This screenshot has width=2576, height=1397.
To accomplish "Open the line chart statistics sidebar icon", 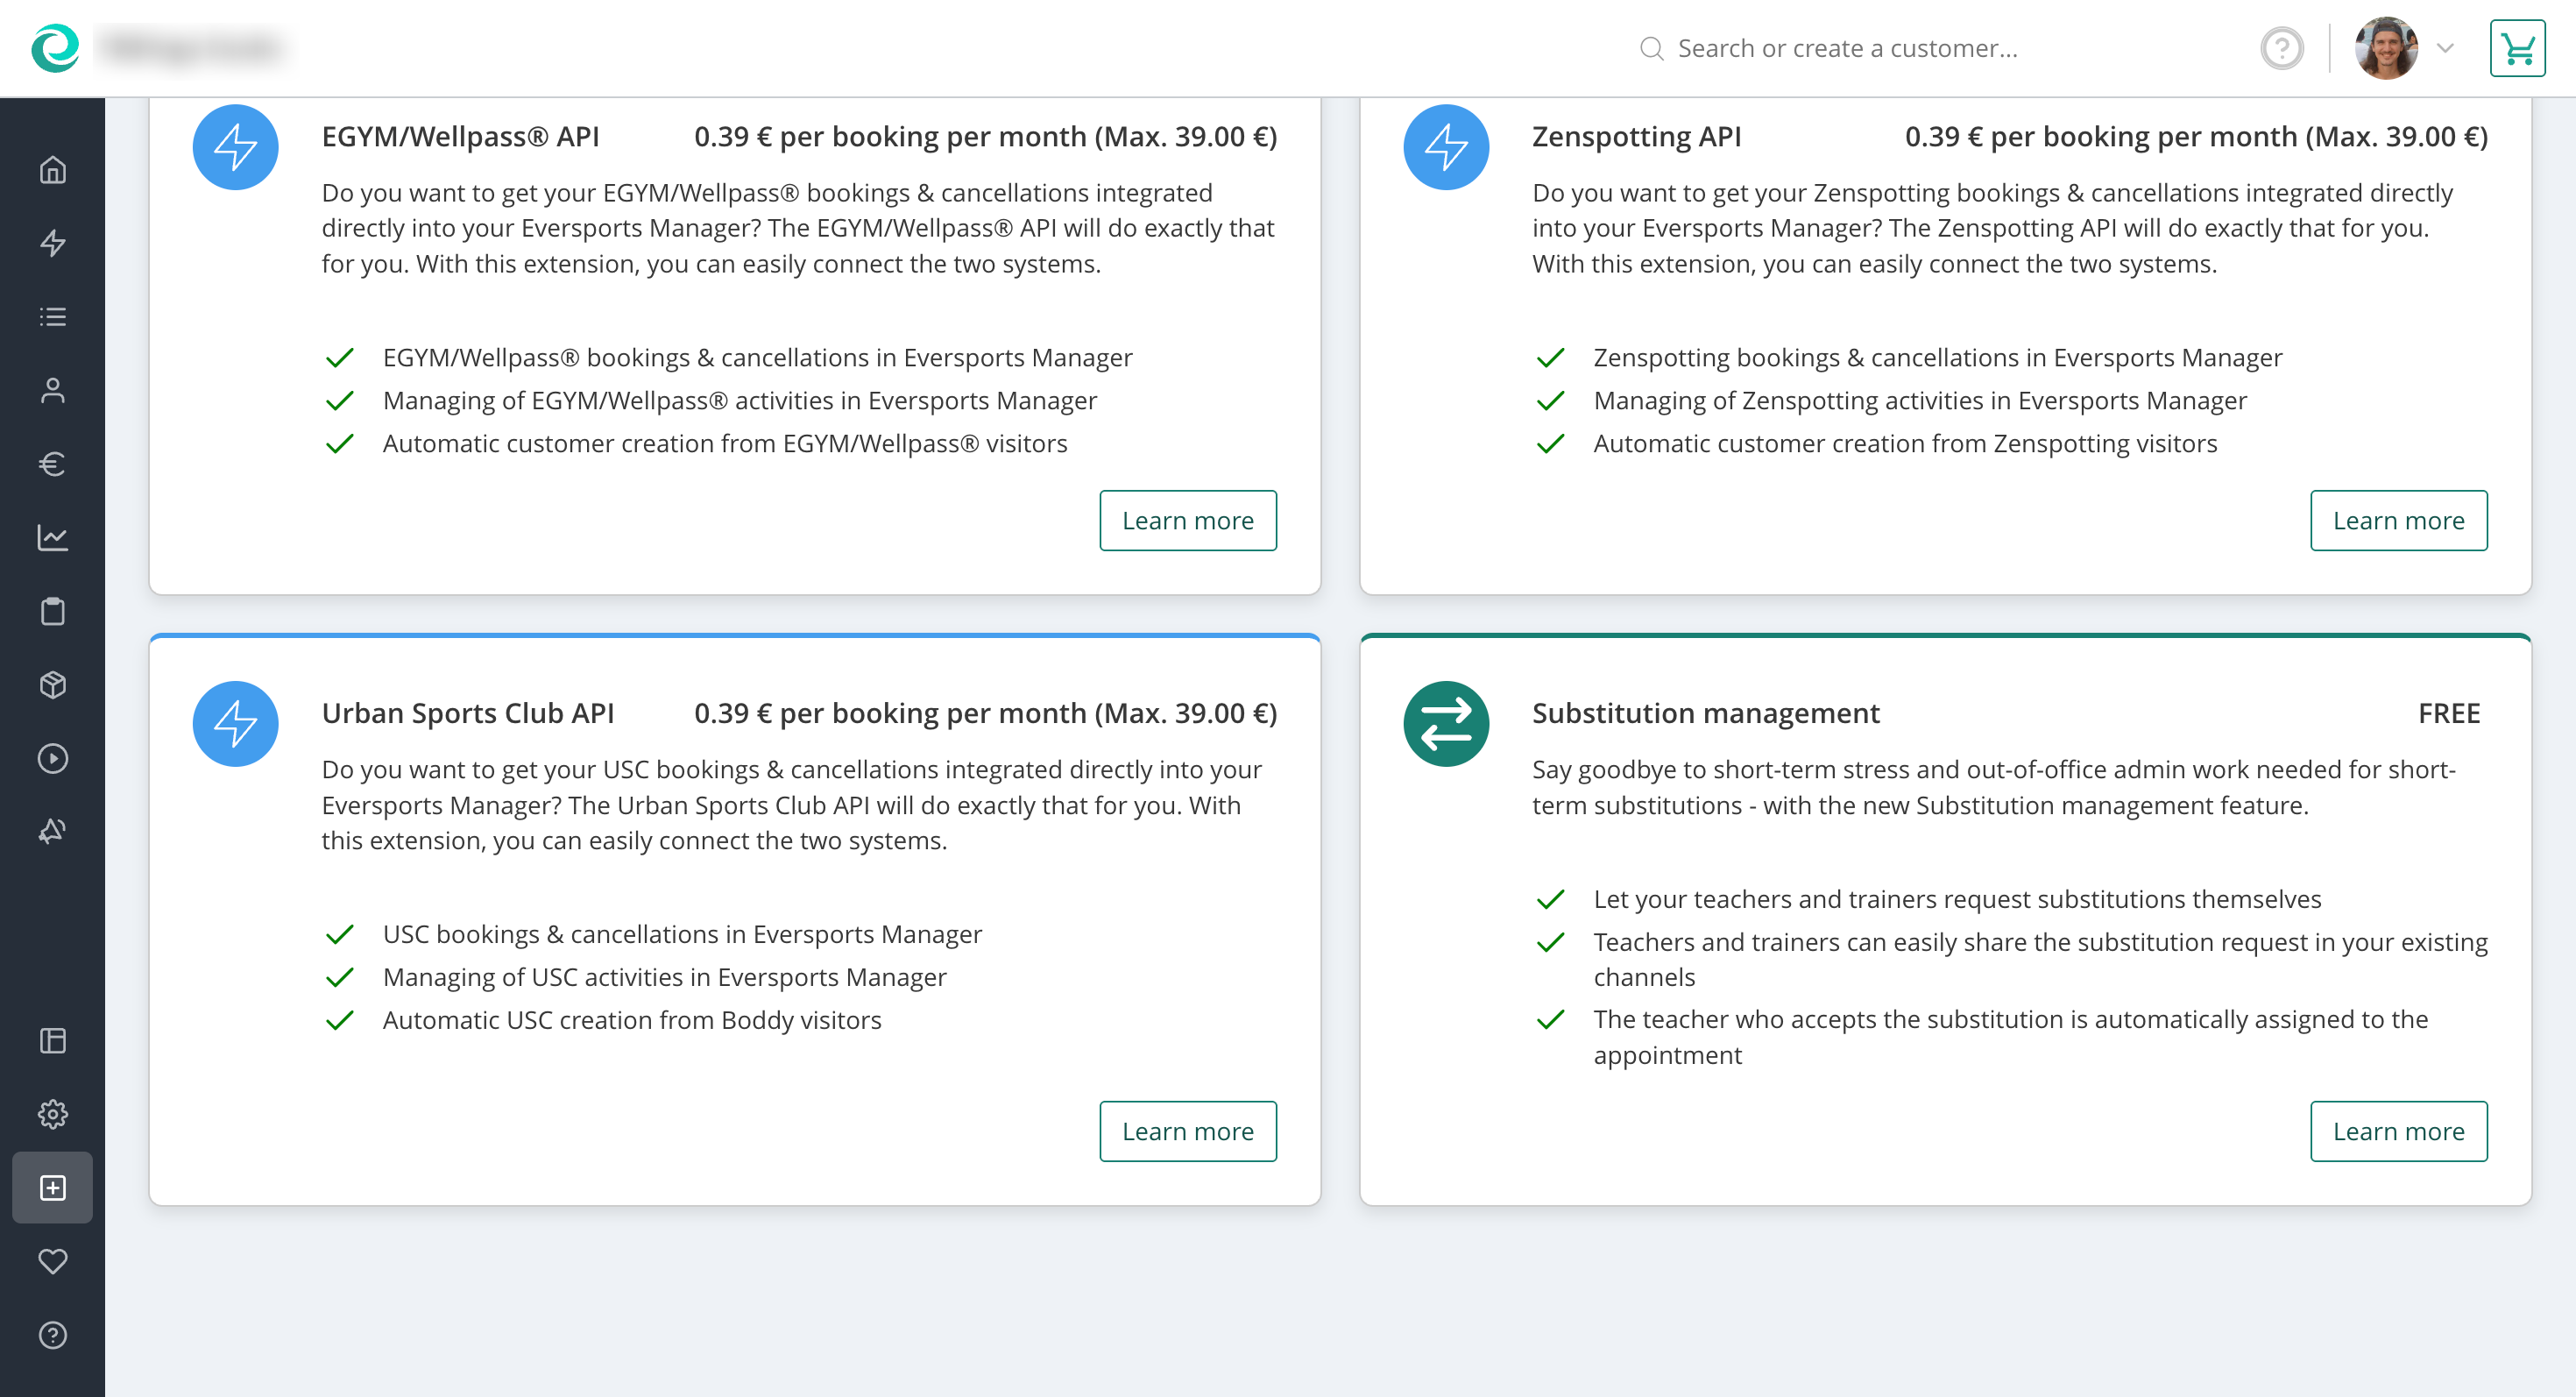I will (52, 538).
